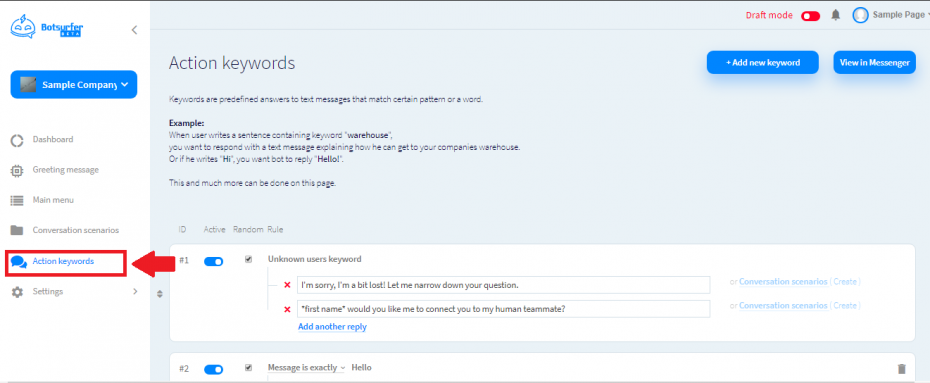Click the Greeting message chip icon

tap(17, 171)
